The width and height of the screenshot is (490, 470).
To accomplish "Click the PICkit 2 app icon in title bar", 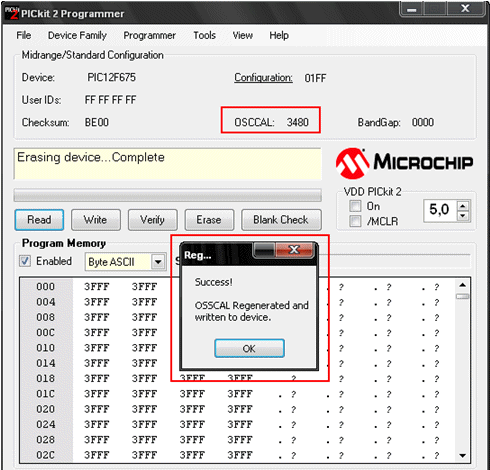I will (12, 13).
